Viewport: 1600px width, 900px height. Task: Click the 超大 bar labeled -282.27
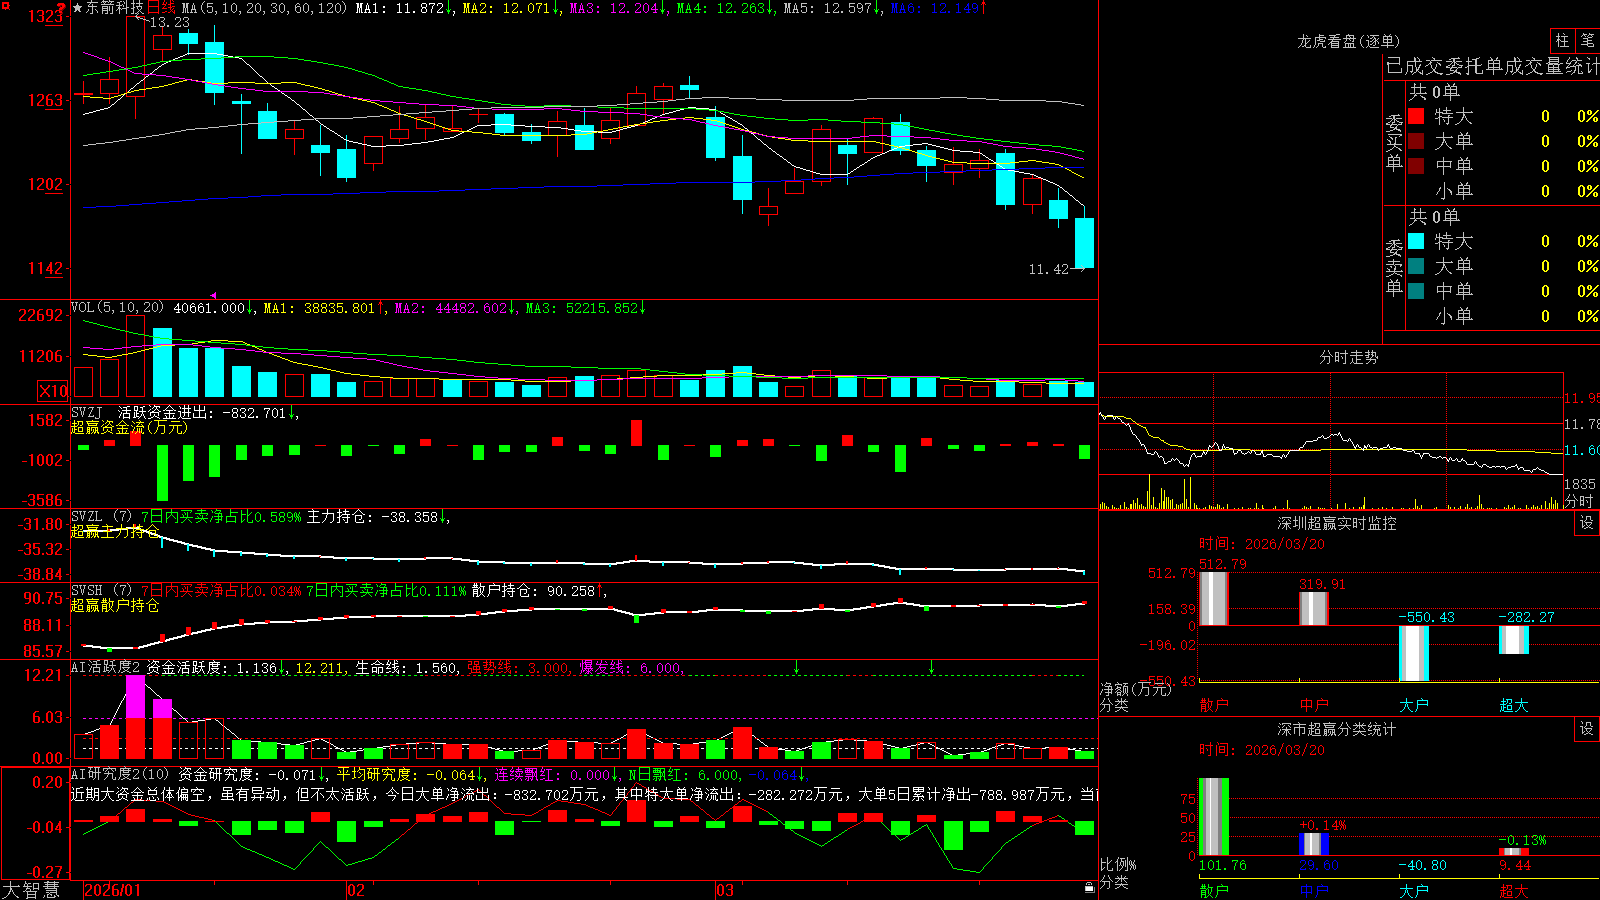coord(1513,640)
